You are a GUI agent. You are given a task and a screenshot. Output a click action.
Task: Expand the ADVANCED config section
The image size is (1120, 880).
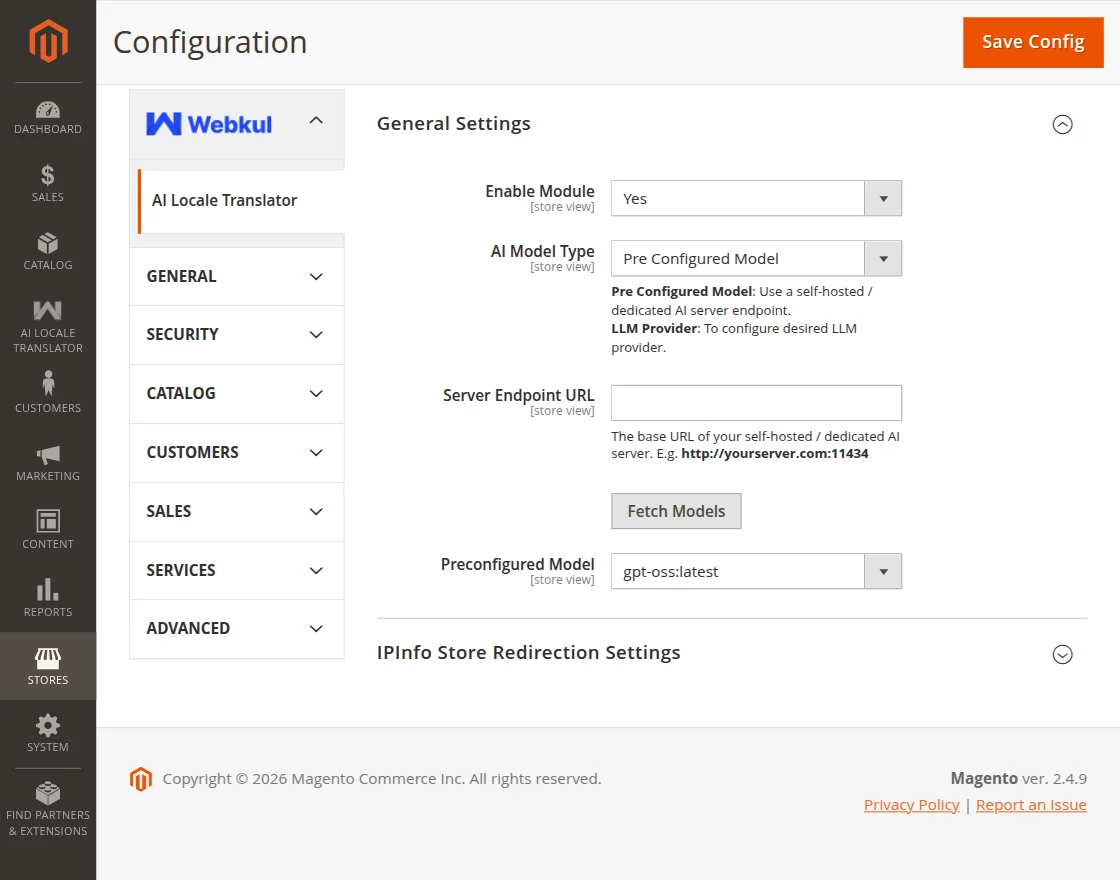(x=236, y=629)
